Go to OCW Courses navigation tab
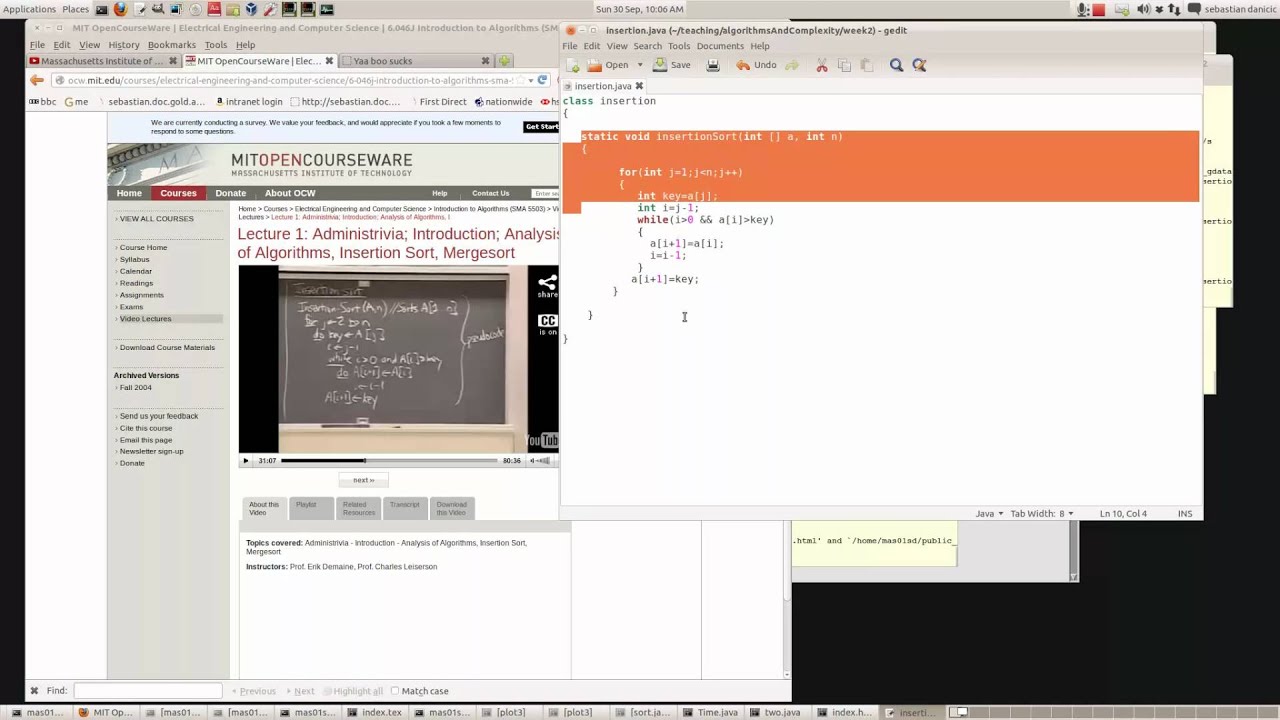The height and width of the screenshot is (720, 1280). pyautogui.click(x=178, y=193)
